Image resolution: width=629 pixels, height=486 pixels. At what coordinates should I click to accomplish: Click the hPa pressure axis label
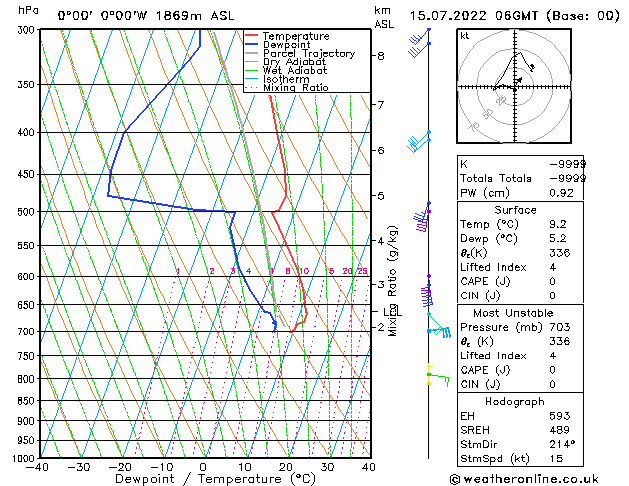[x=28, y=10]
